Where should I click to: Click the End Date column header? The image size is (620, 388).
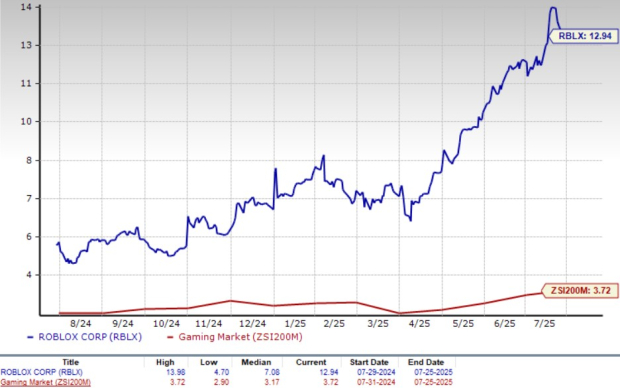[426, 362]
